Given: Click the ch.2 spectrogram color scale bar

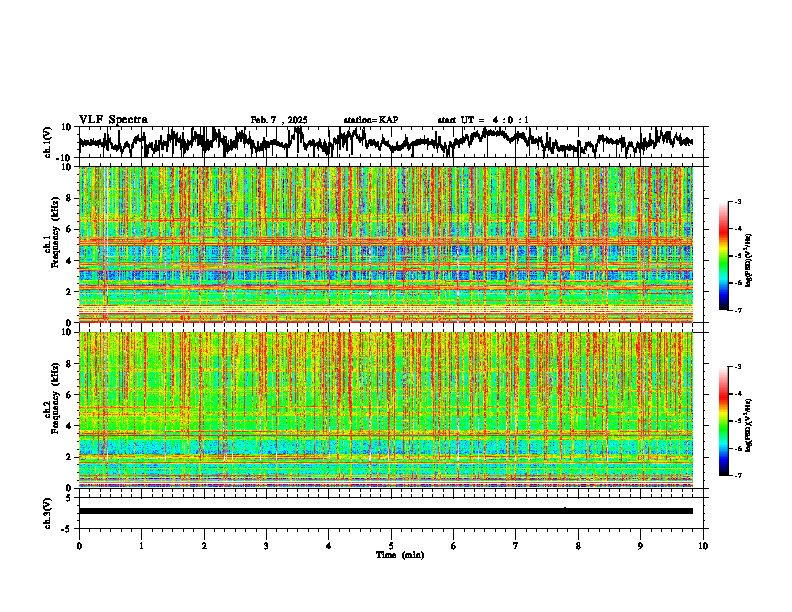Looking at the screenshot, I should pyautogui.click(x=723, y=421).
